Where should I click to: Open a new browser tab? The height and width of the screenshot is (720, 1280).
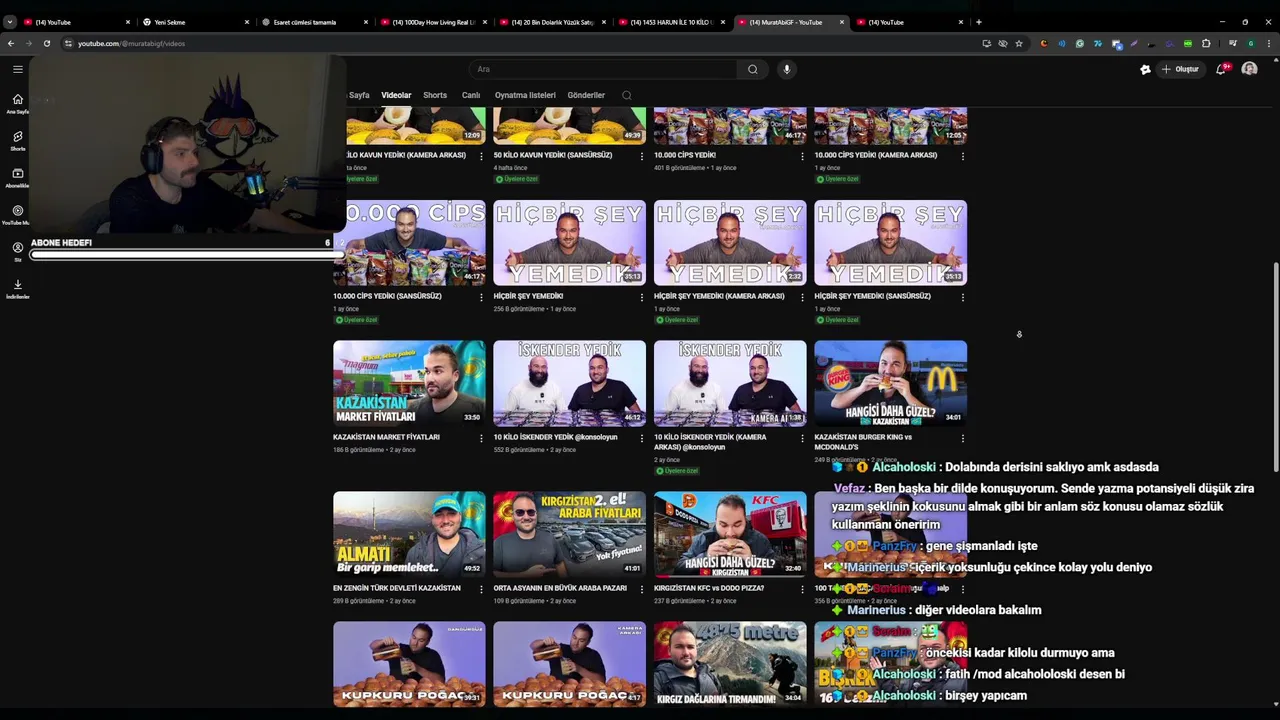pyautogui.click(x=979, y=22)
